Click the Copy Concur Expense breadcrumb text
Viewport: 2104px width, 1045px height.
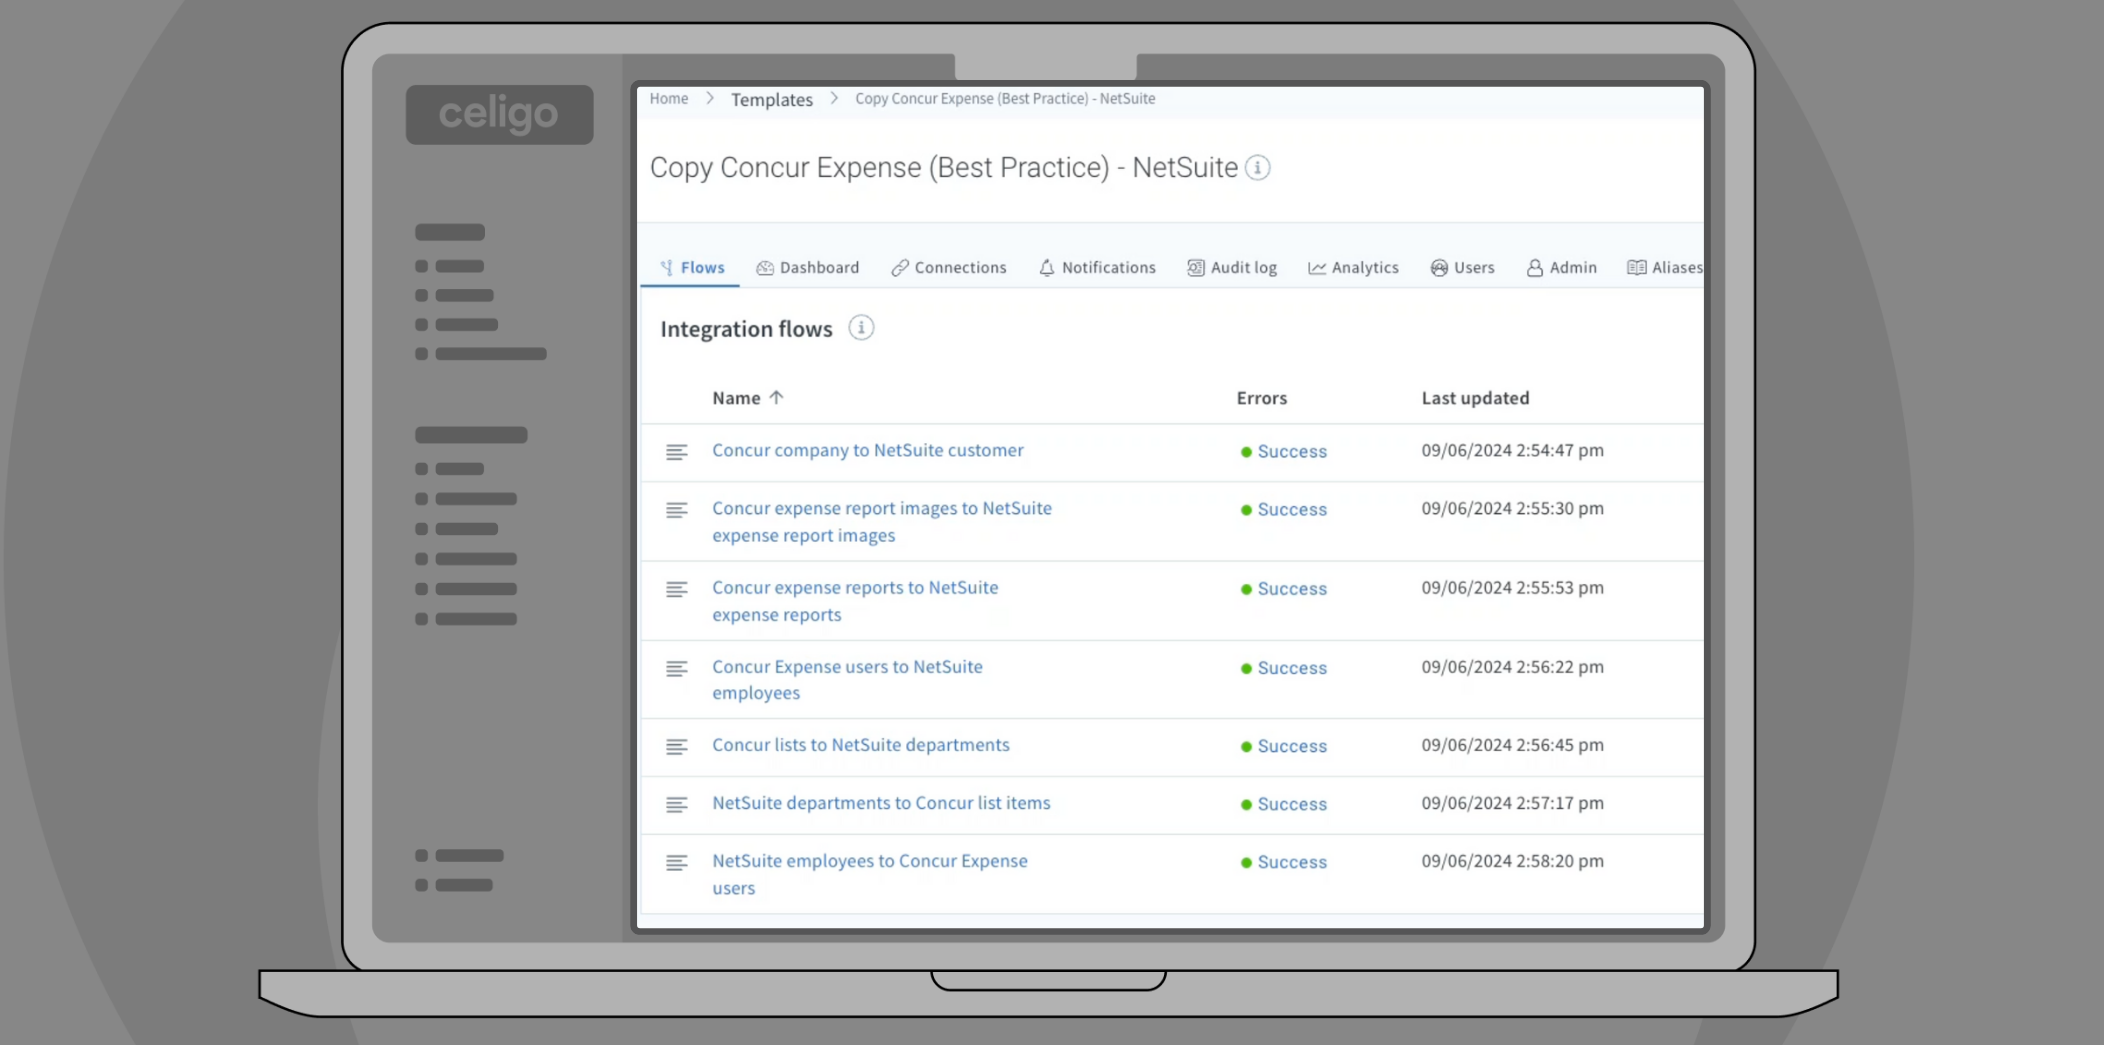click(x=1005, y=98)
